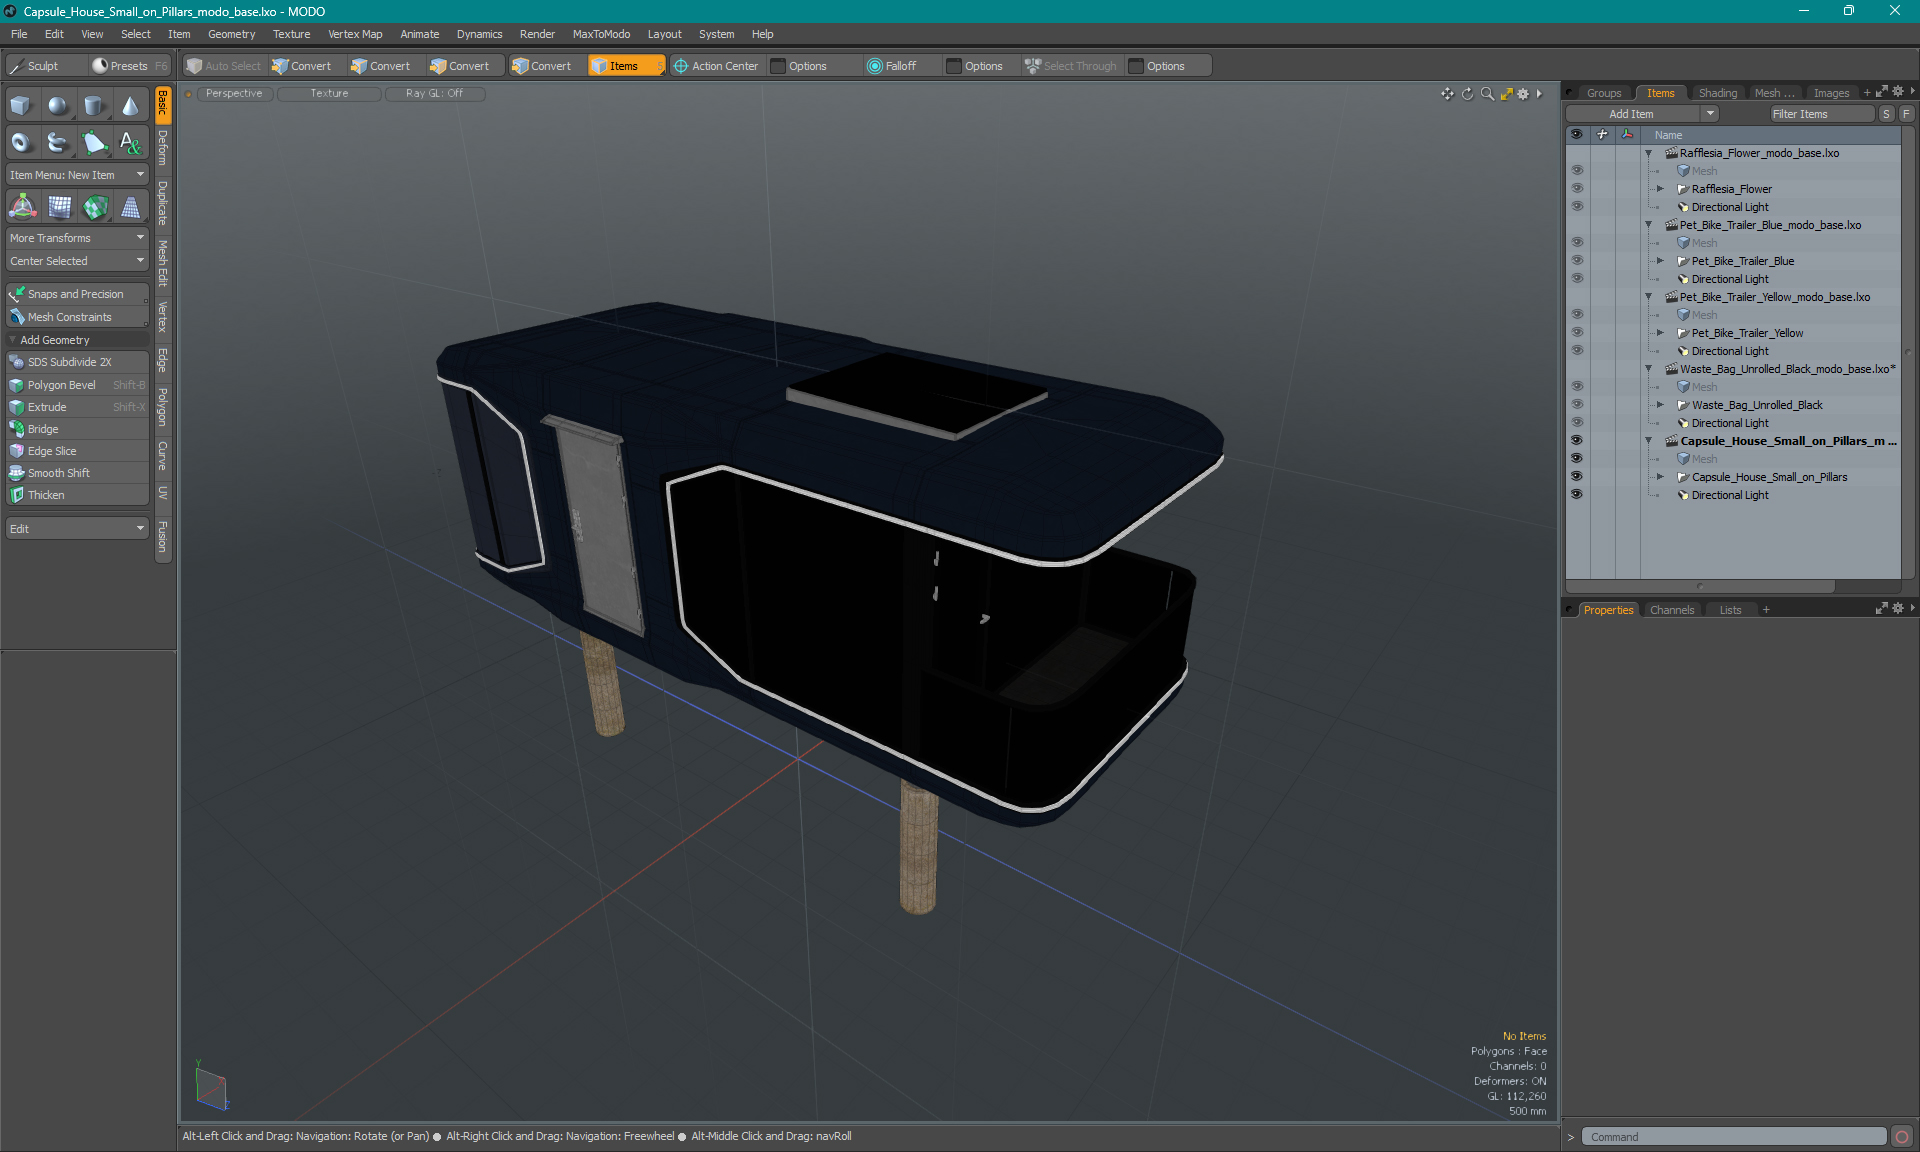Click the viewport maximize icon
This screenshot has height=1152, width=1920.
point(1506,94)
